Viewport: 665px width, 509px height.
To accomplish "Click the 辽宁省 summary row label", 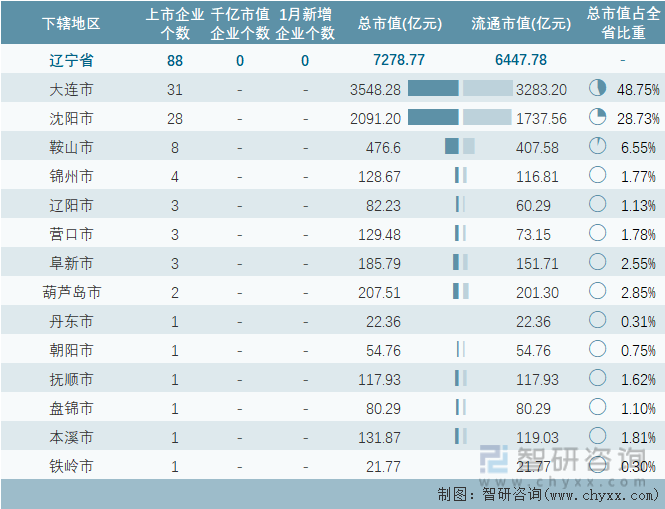I will pyautogui.click(x=71, y=60).
